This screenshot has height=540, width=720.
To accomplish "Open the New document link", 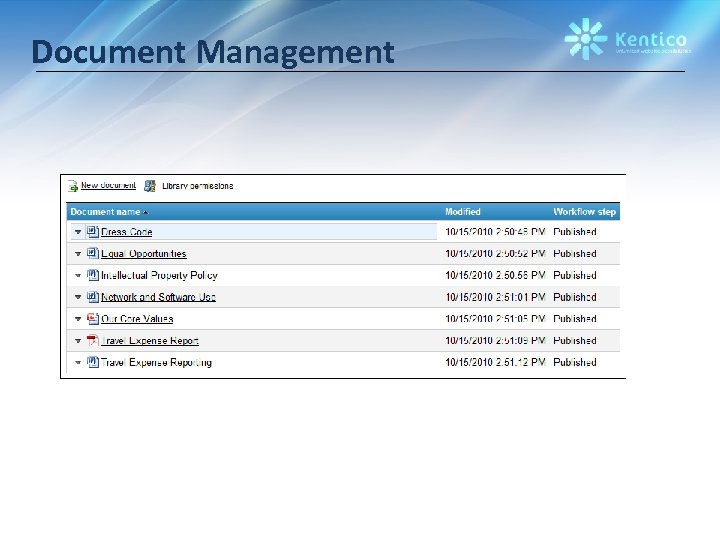I will pos(108,185).
